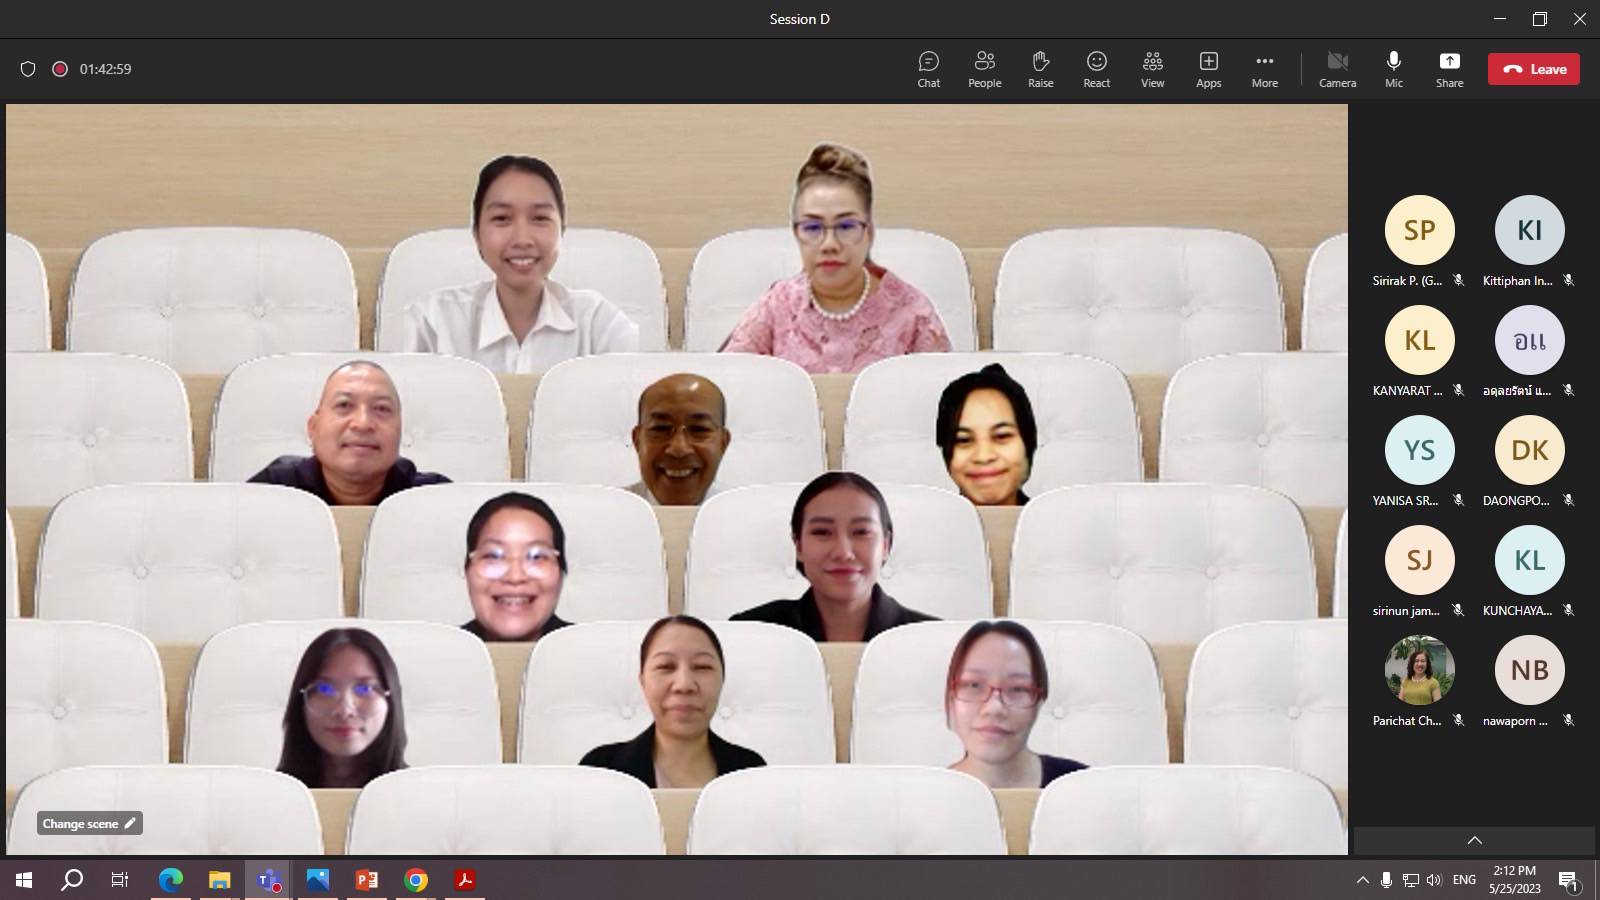Select Parichat Ch photo avatar
Screen dimensions: 1600x900
pos(1419,670)
